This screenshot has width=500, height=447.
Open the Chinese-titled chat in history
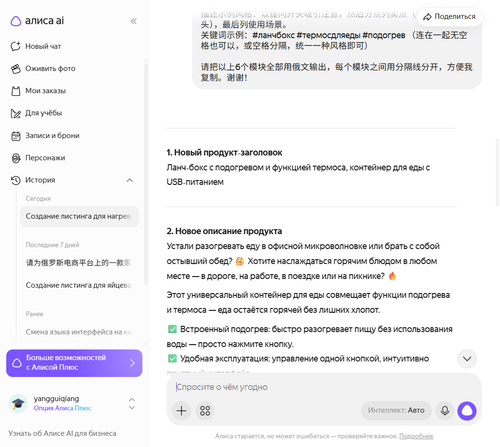click(79, 263)
